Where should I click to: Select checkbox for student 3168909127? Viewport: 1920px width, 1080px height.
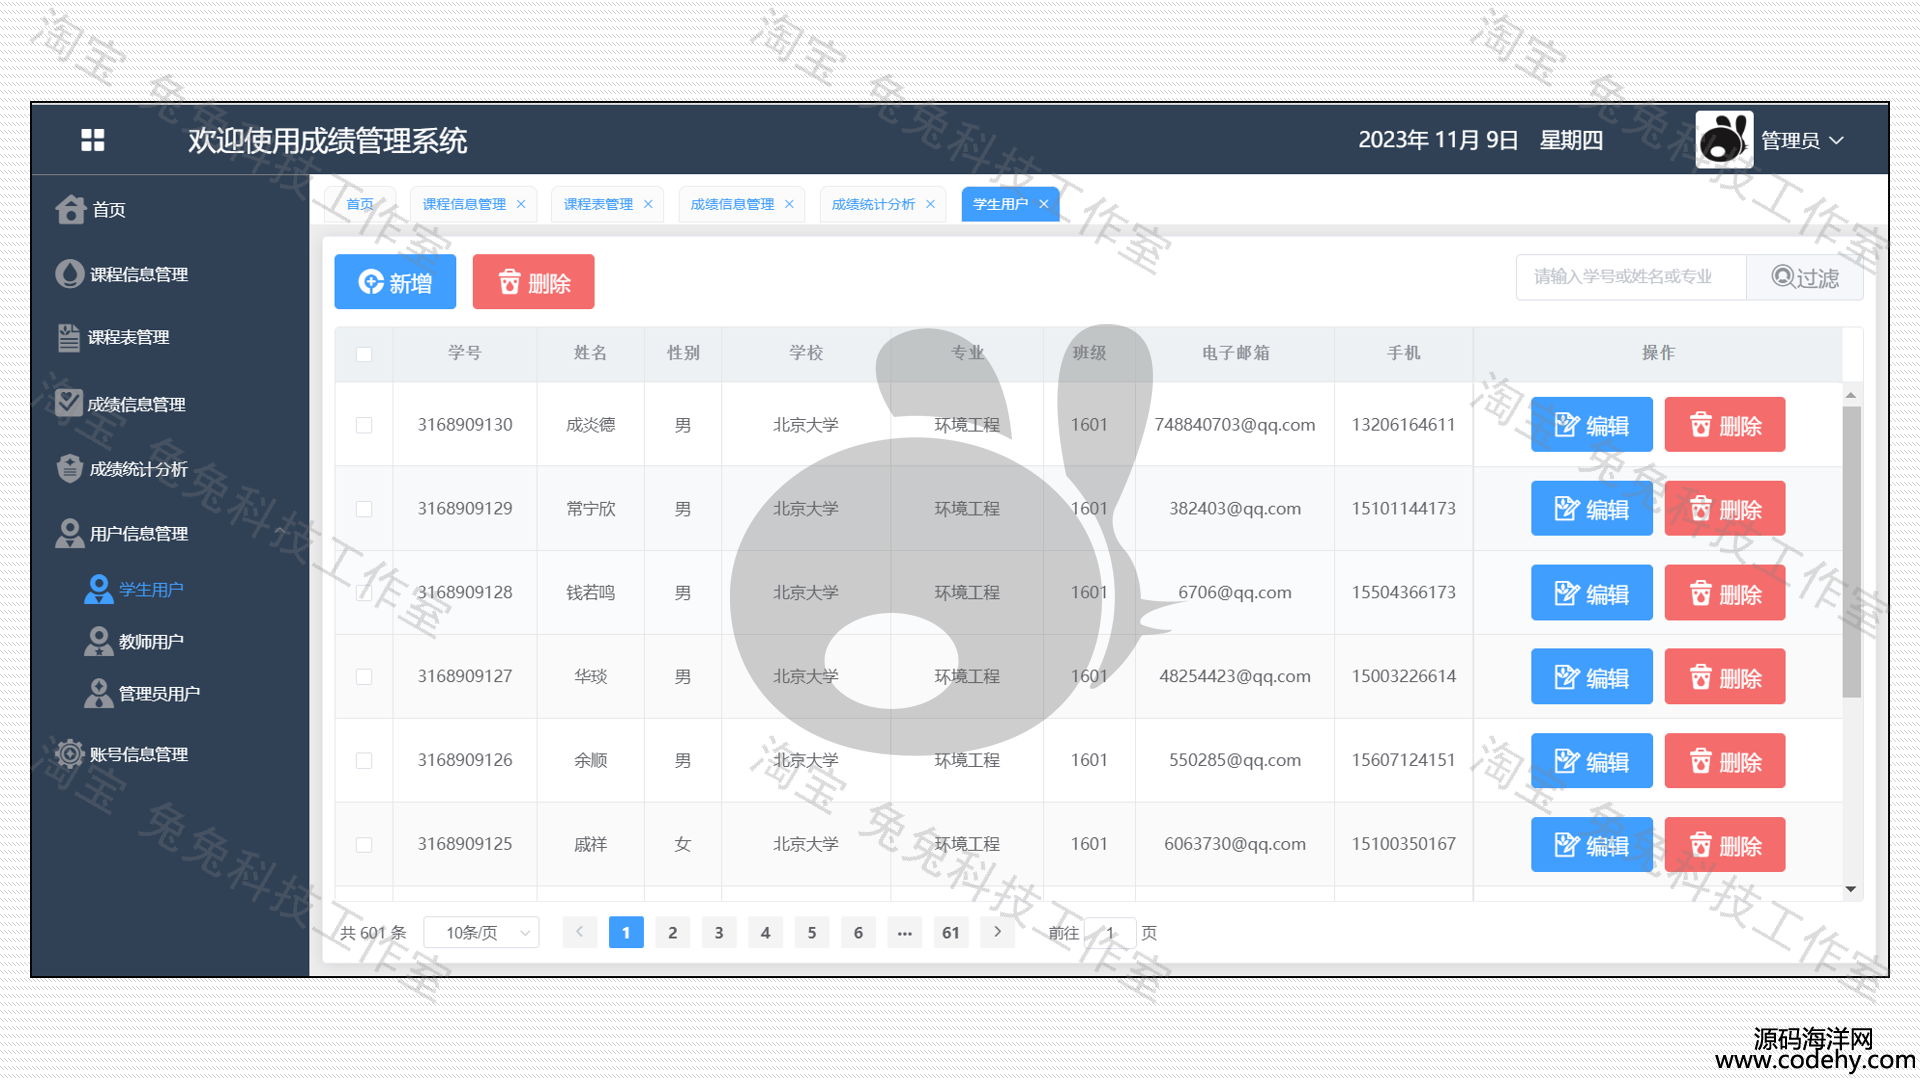(x=364, y=677)
